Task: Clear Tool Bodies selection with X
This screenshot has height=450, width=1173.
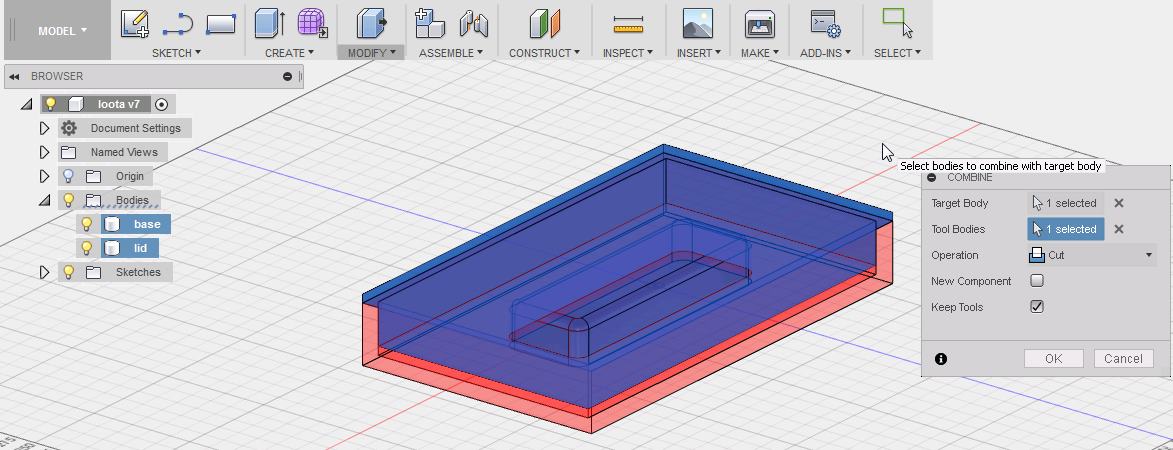Action: point(1118,229)
